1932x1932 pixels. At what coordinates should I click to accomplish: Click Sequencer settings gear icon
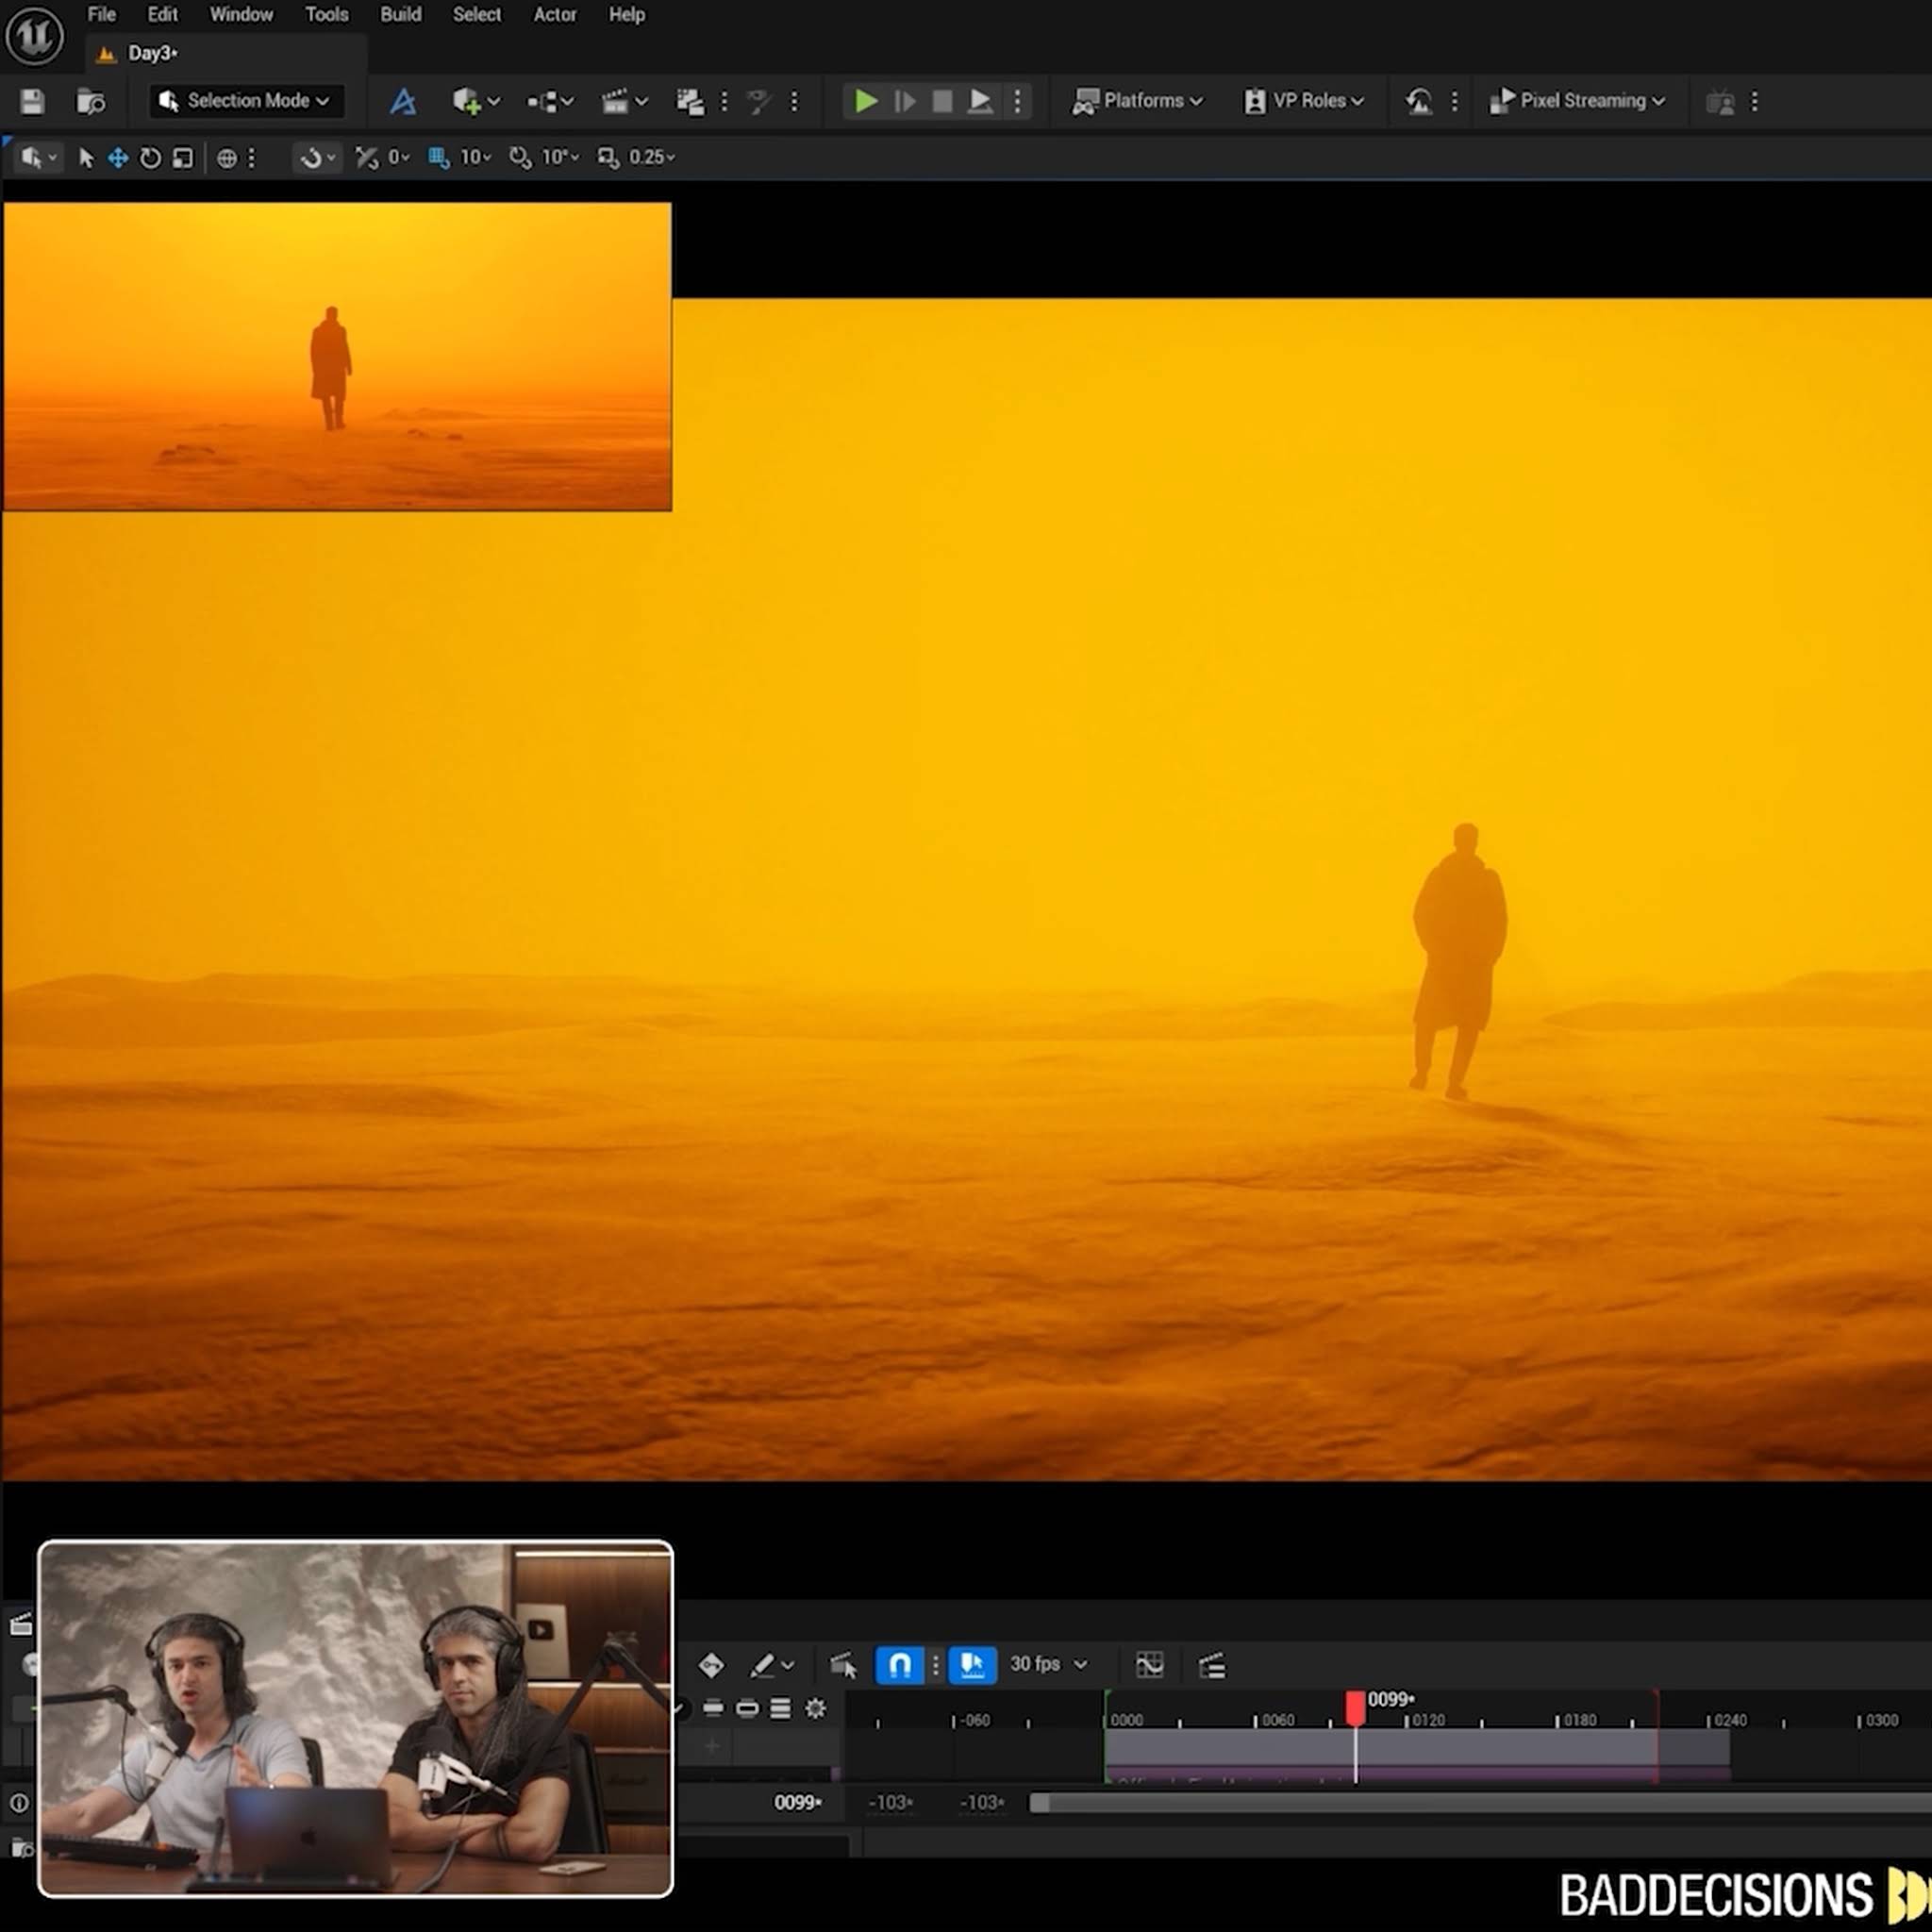[815, 1709]
